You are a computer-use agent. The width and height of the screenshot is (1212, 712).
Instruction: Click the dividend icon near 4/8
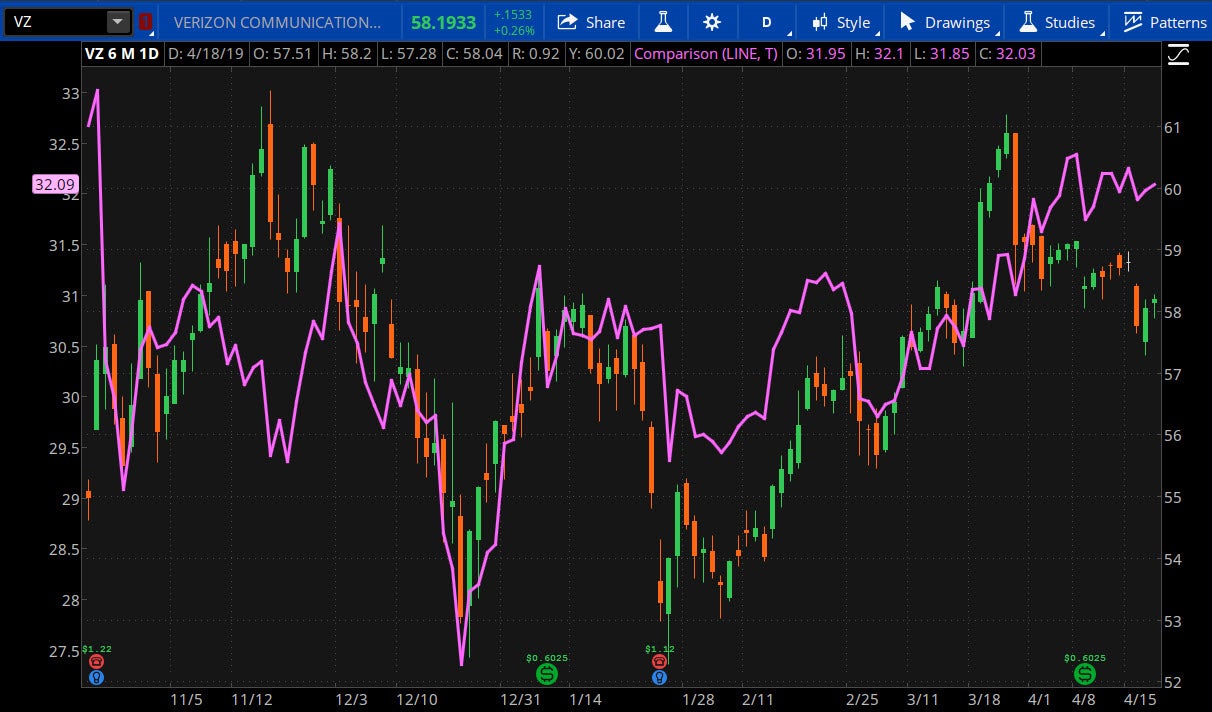(1084, 674)
